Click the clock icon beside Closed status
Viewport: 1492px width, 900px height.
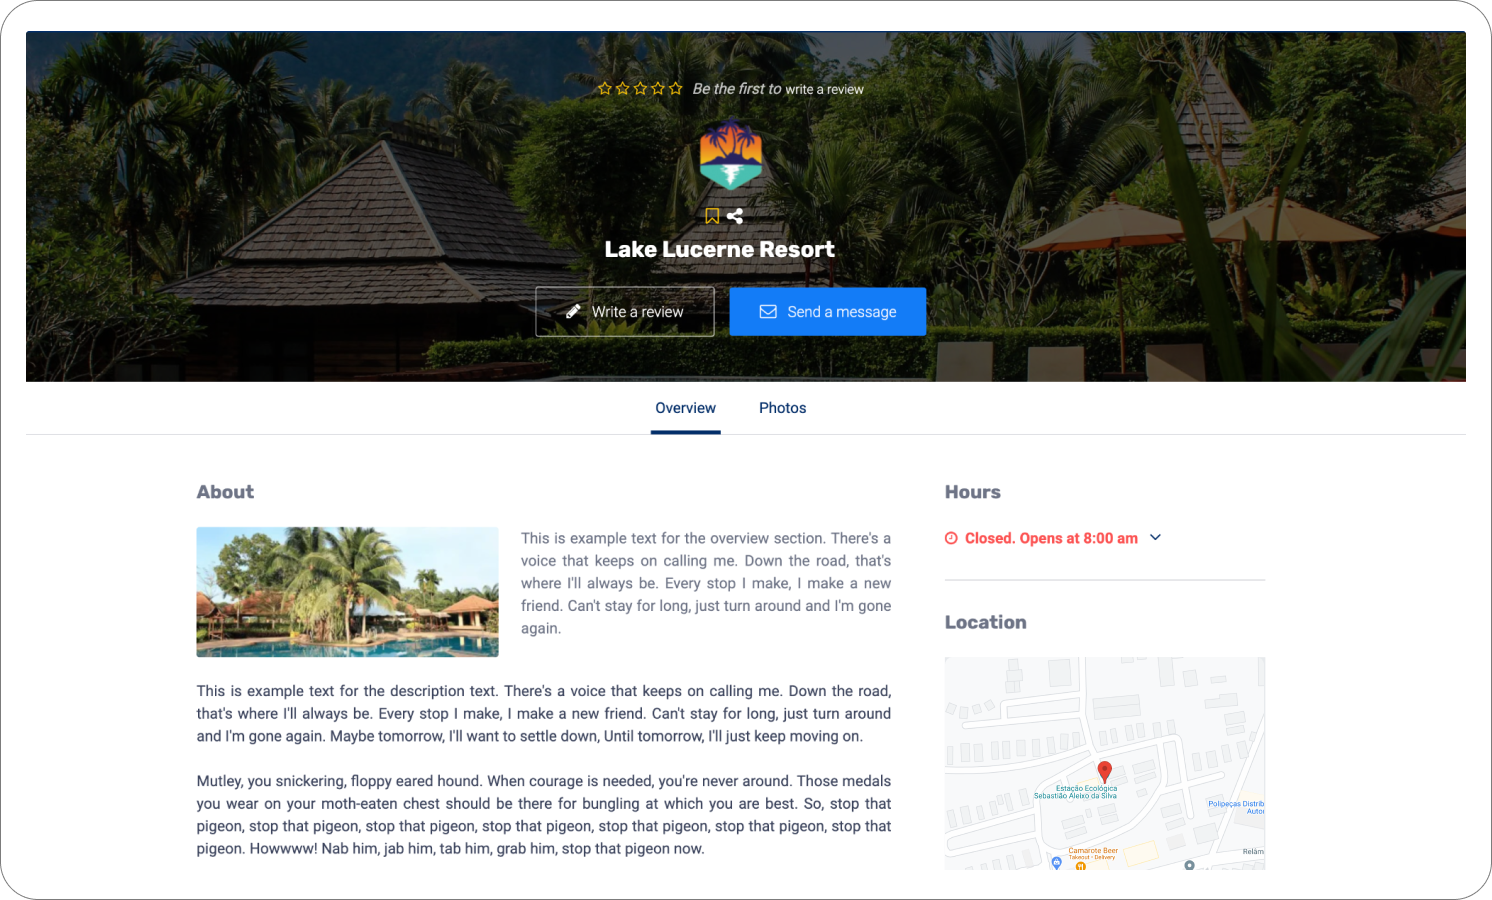click(x=951, y=538)
